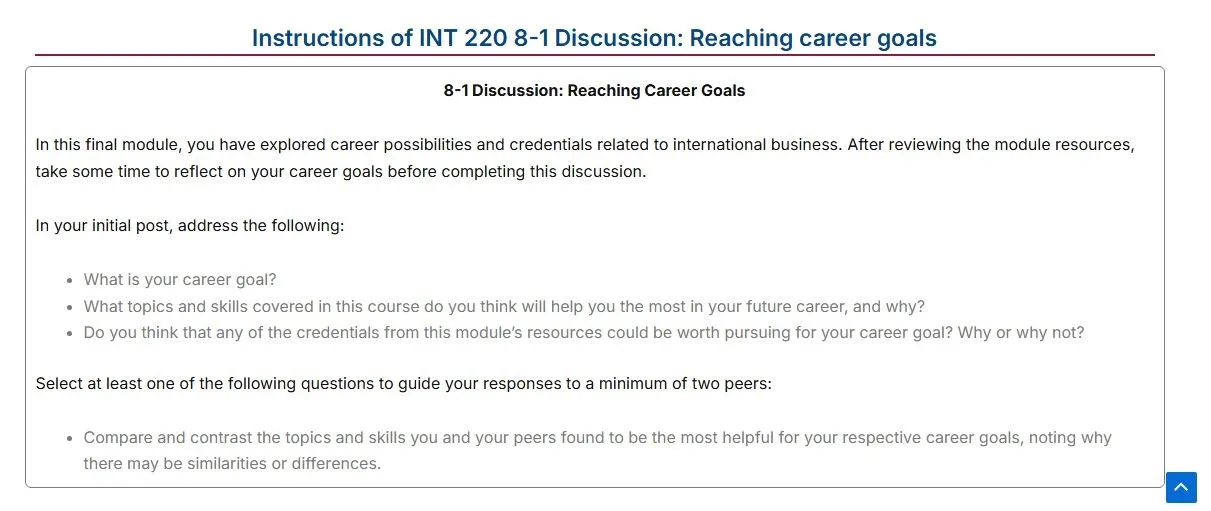
Task: Click the bullet dot before 'Compare and contrast'
Action: click(x=70, y=439)
